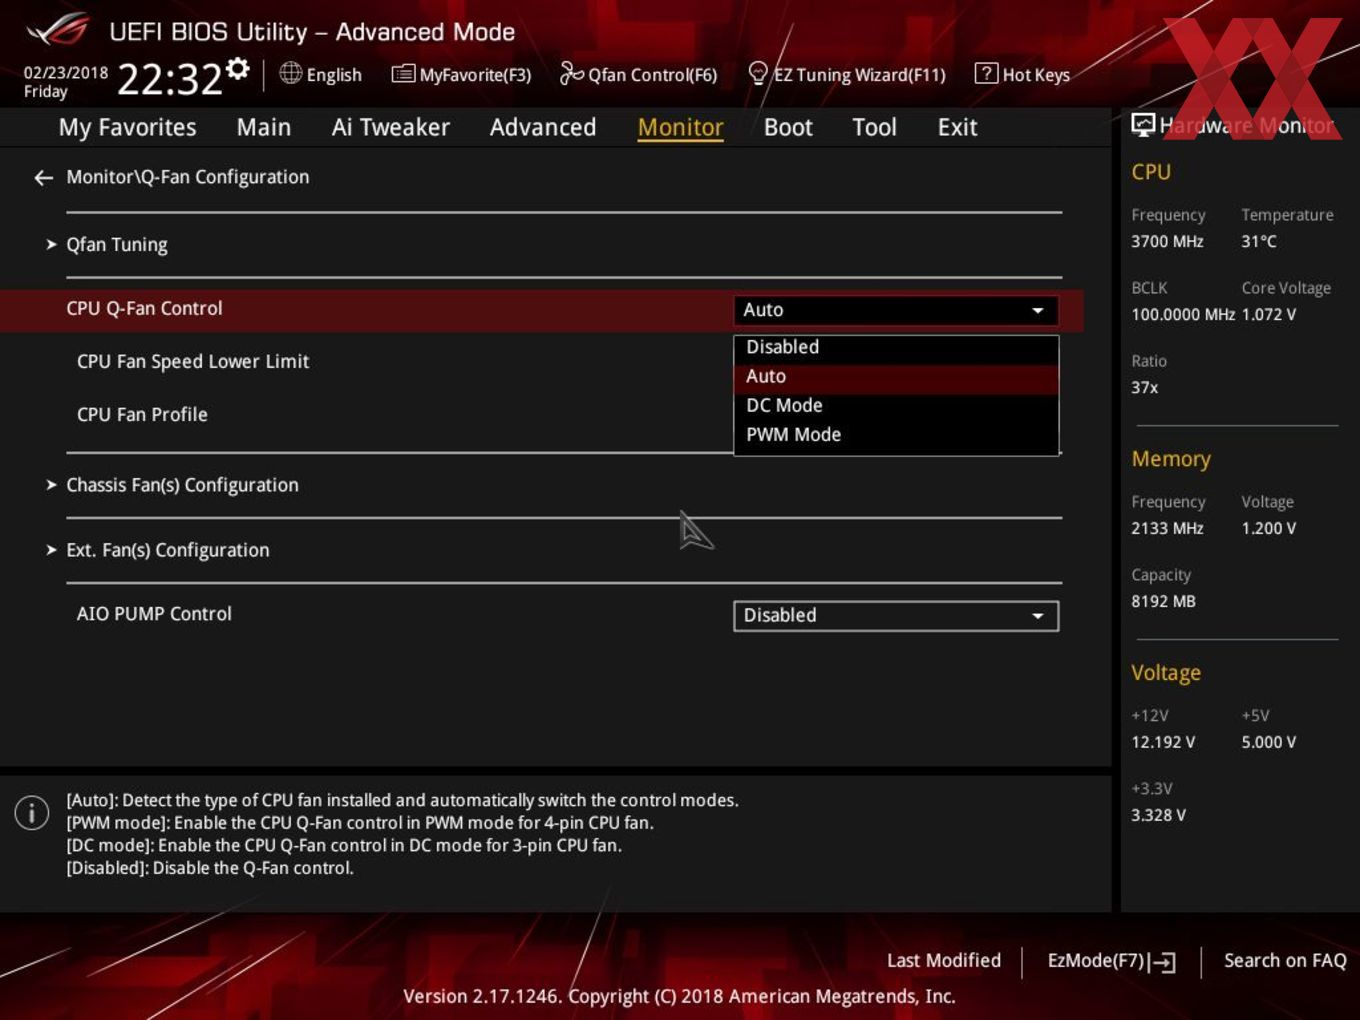
Task: Open the CPU Q-Fan Control dropdown
Action: pyautogui.click(x=895, y=310)
